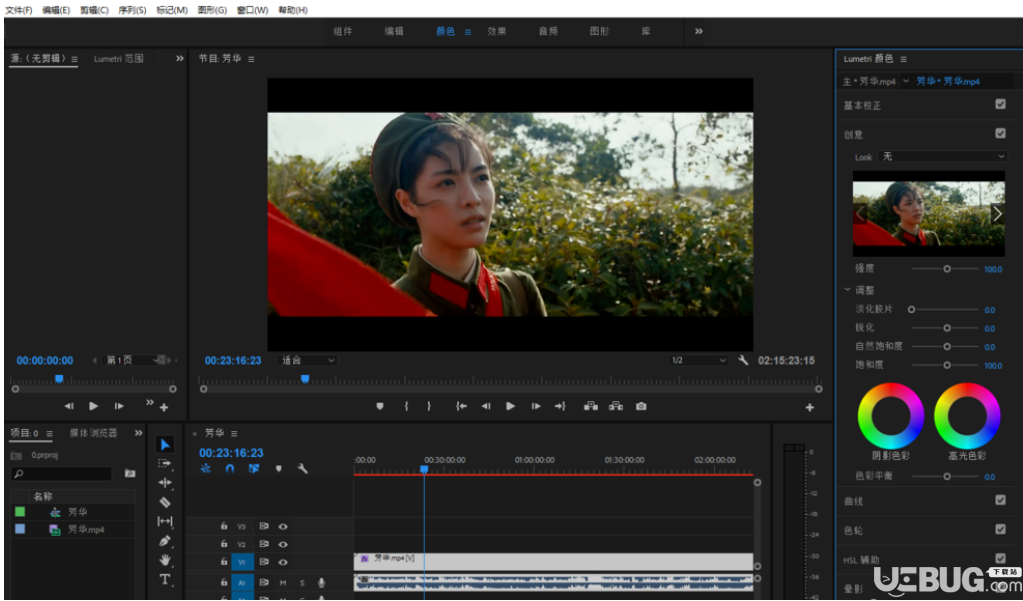Click the 高光色彩 color wheel
The image size is (1023, 601).
967,416
